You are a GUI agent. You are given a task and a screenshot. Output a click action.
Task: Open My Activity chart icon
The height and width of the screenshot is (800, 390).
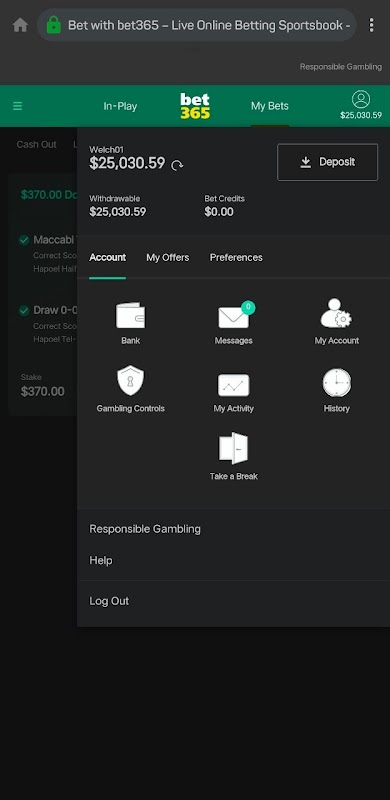(x=234, y=385)
